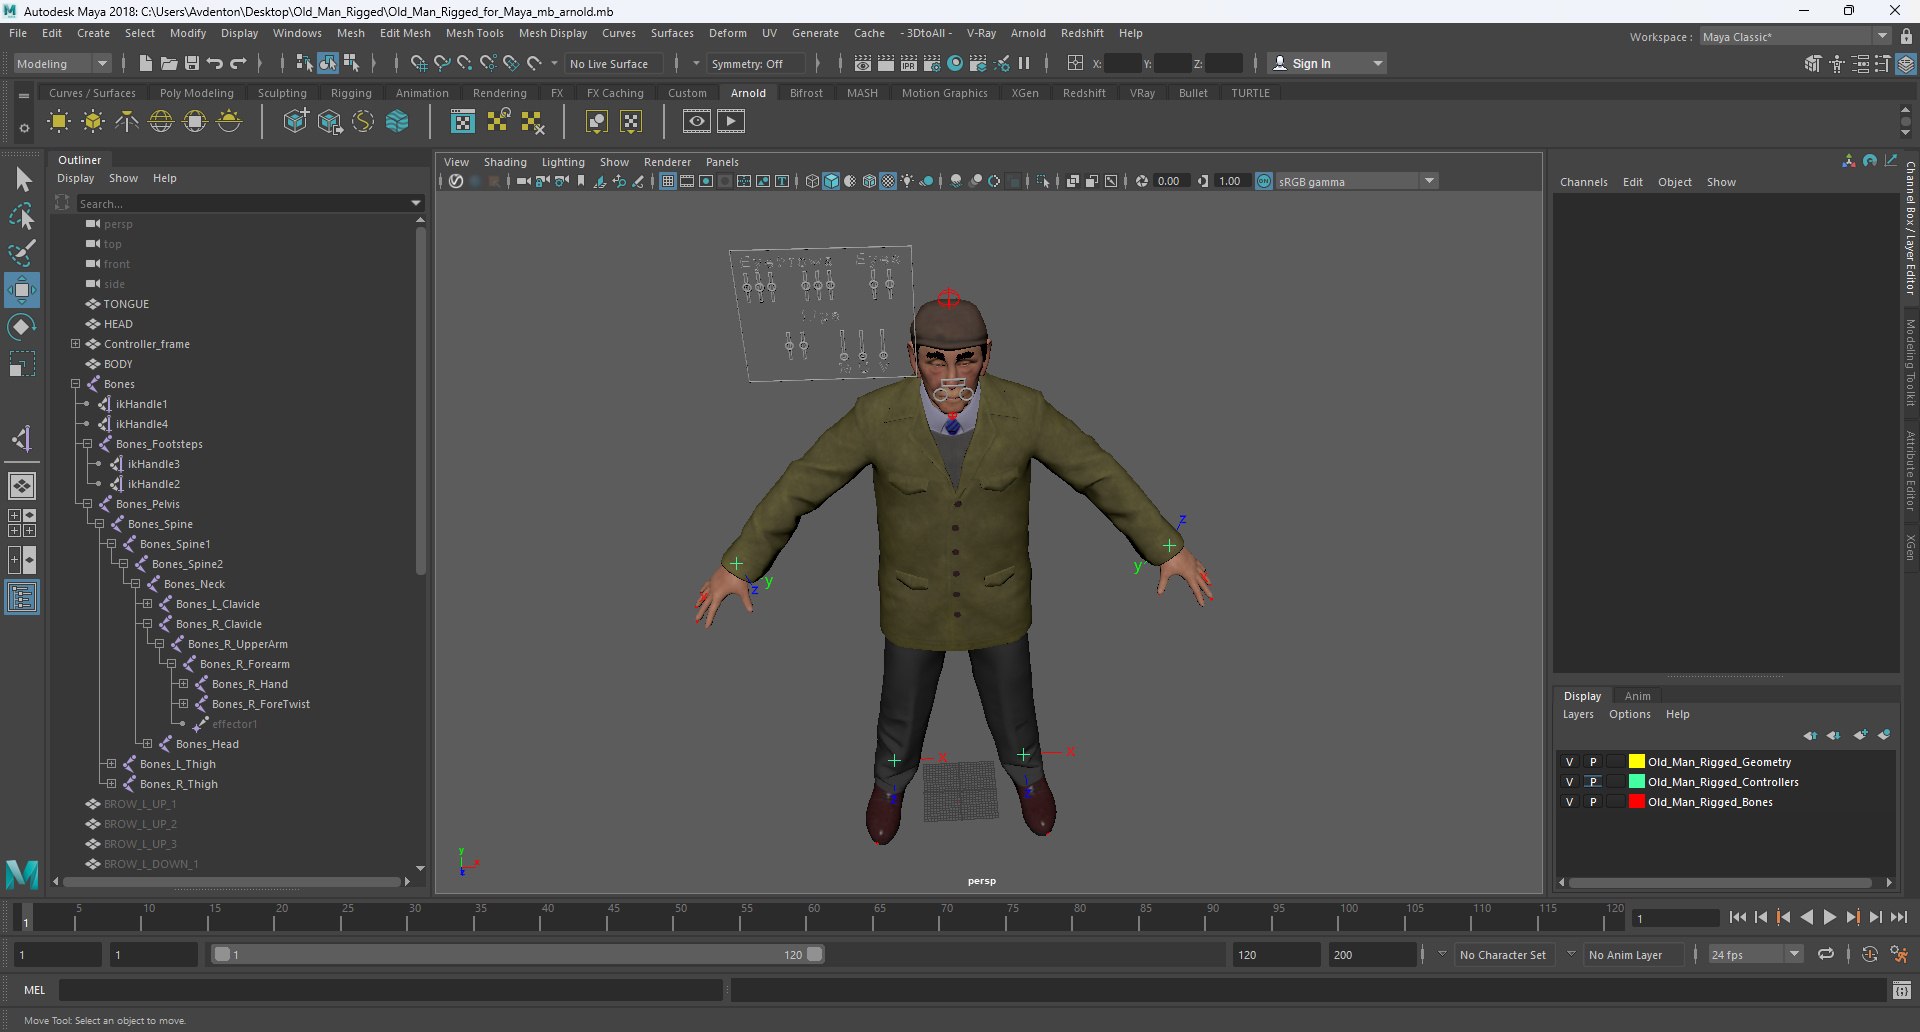Screen dimensions: 1920x1032
Task: Open the sRGB gamma view transform dropdown
Action: (1357, 181)
